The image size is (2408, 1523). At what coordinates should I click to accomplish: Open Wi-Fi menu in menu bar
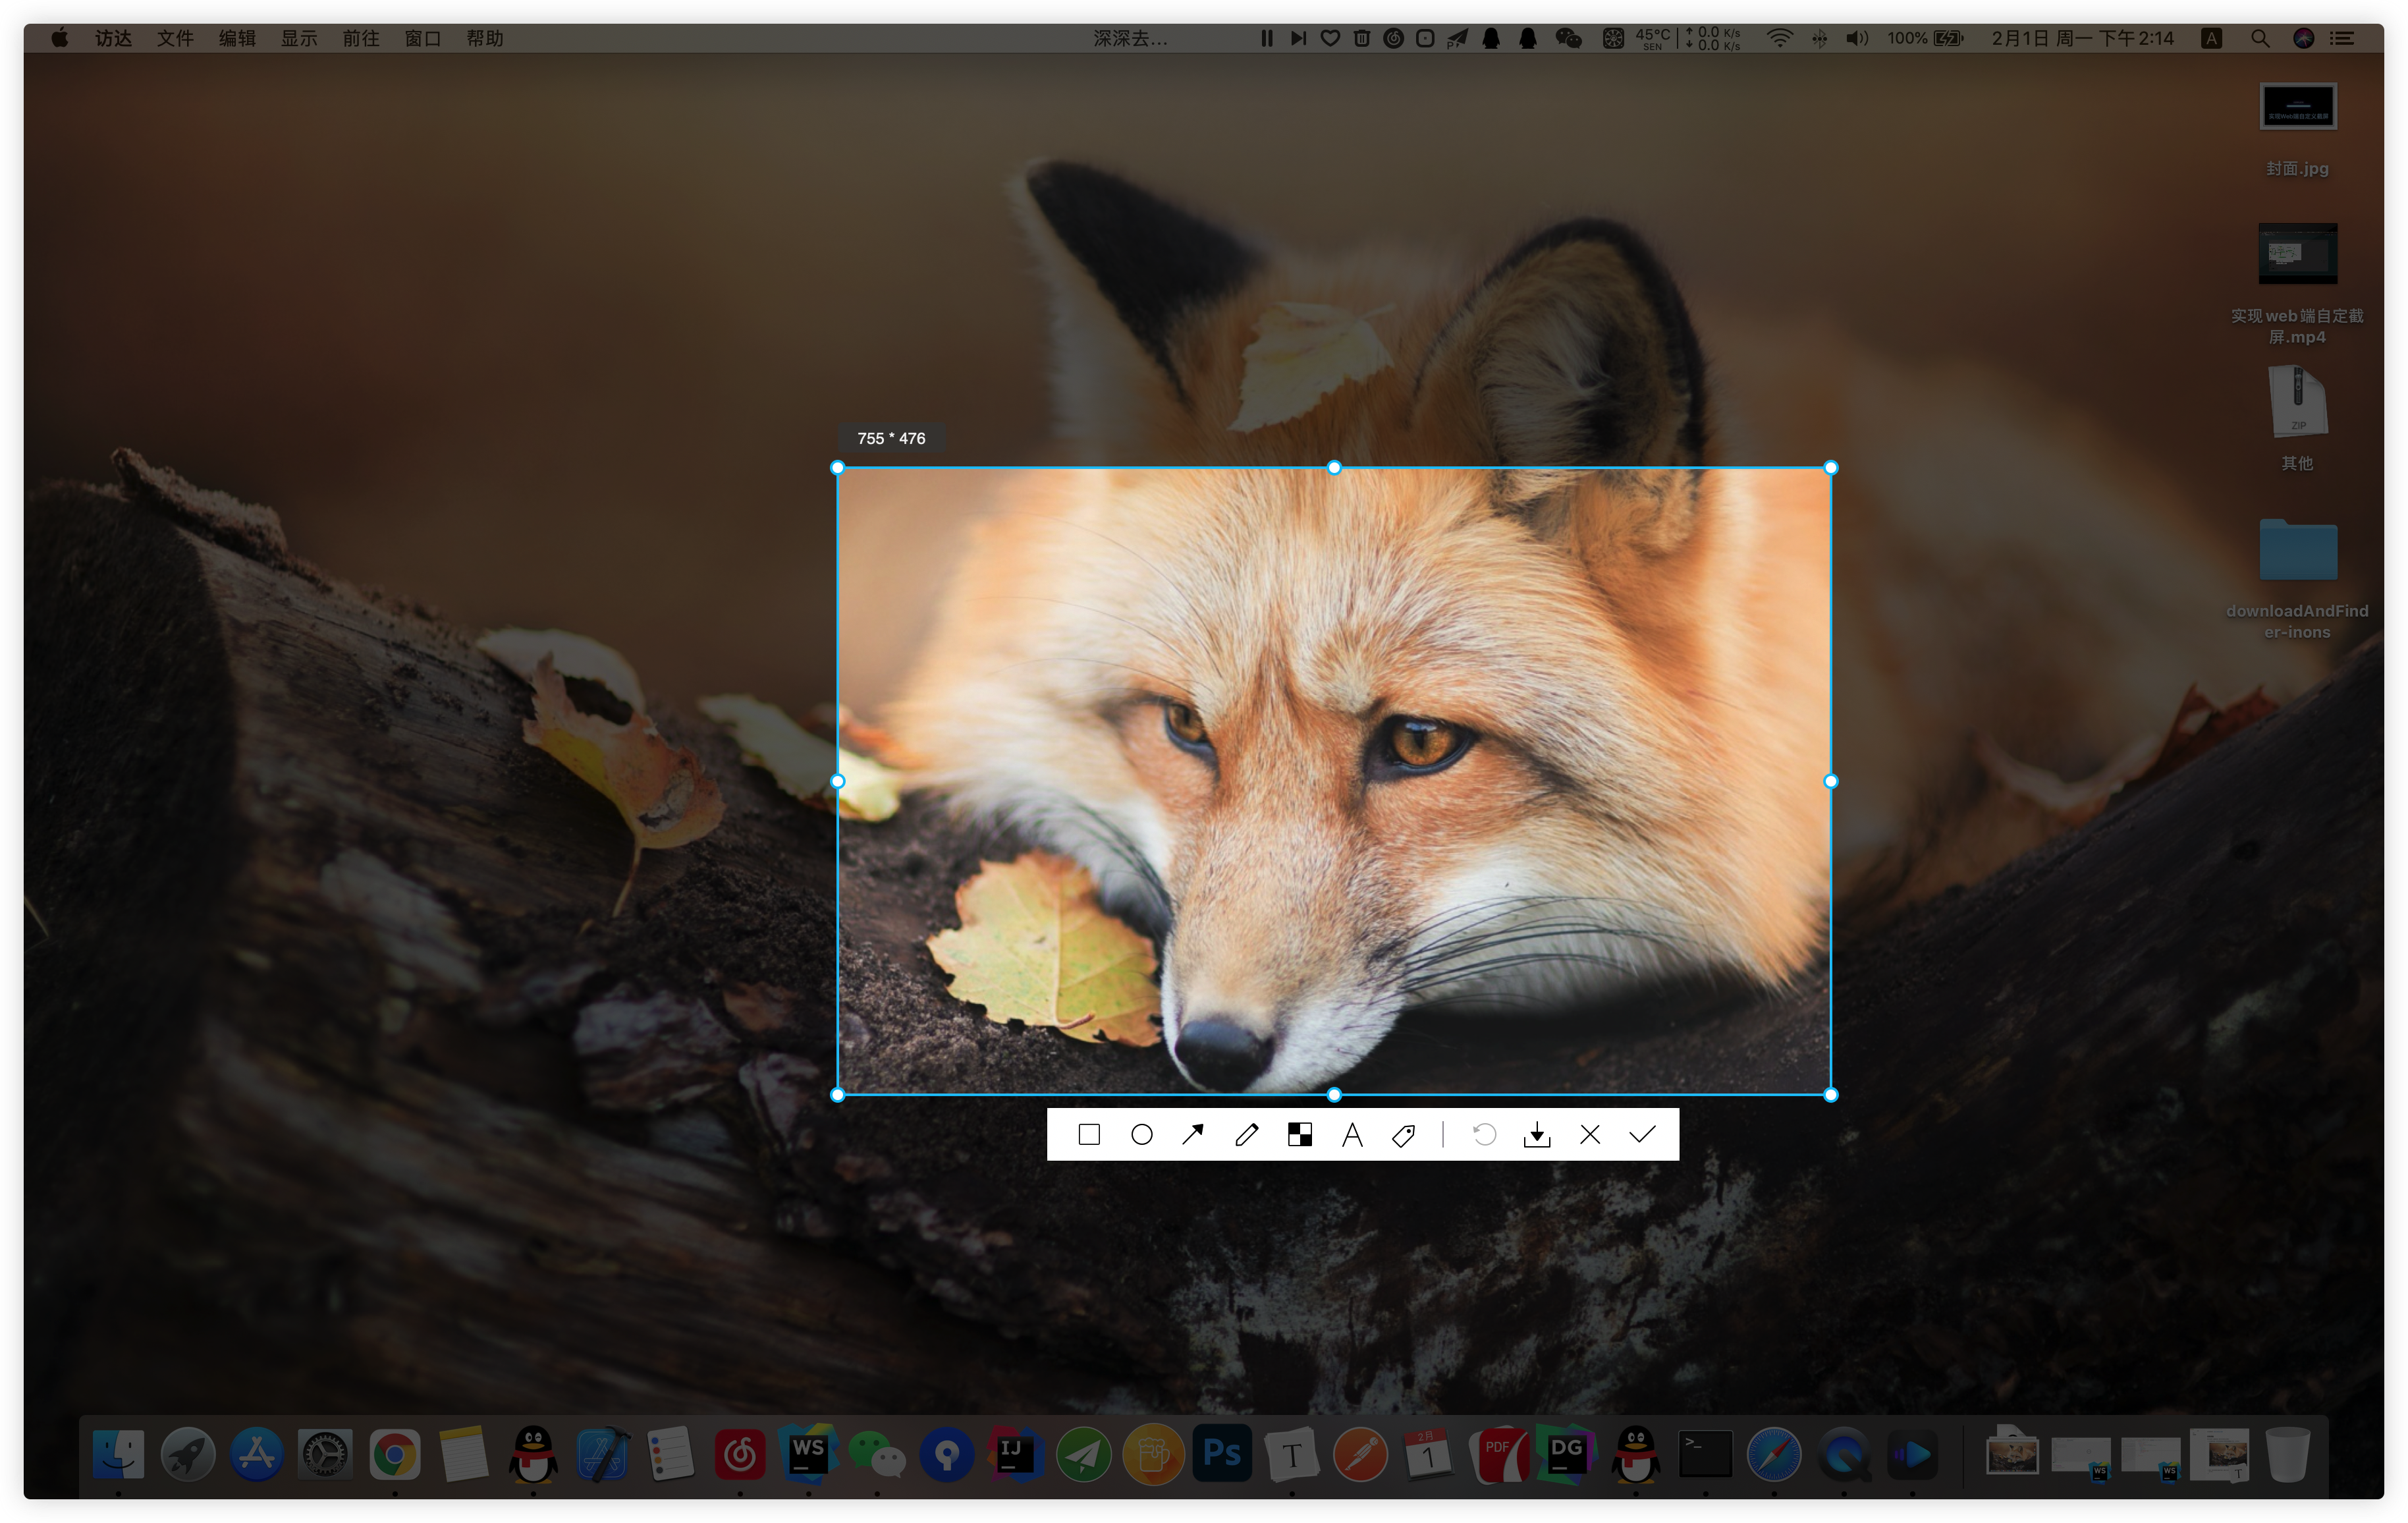coord(1779,38)
